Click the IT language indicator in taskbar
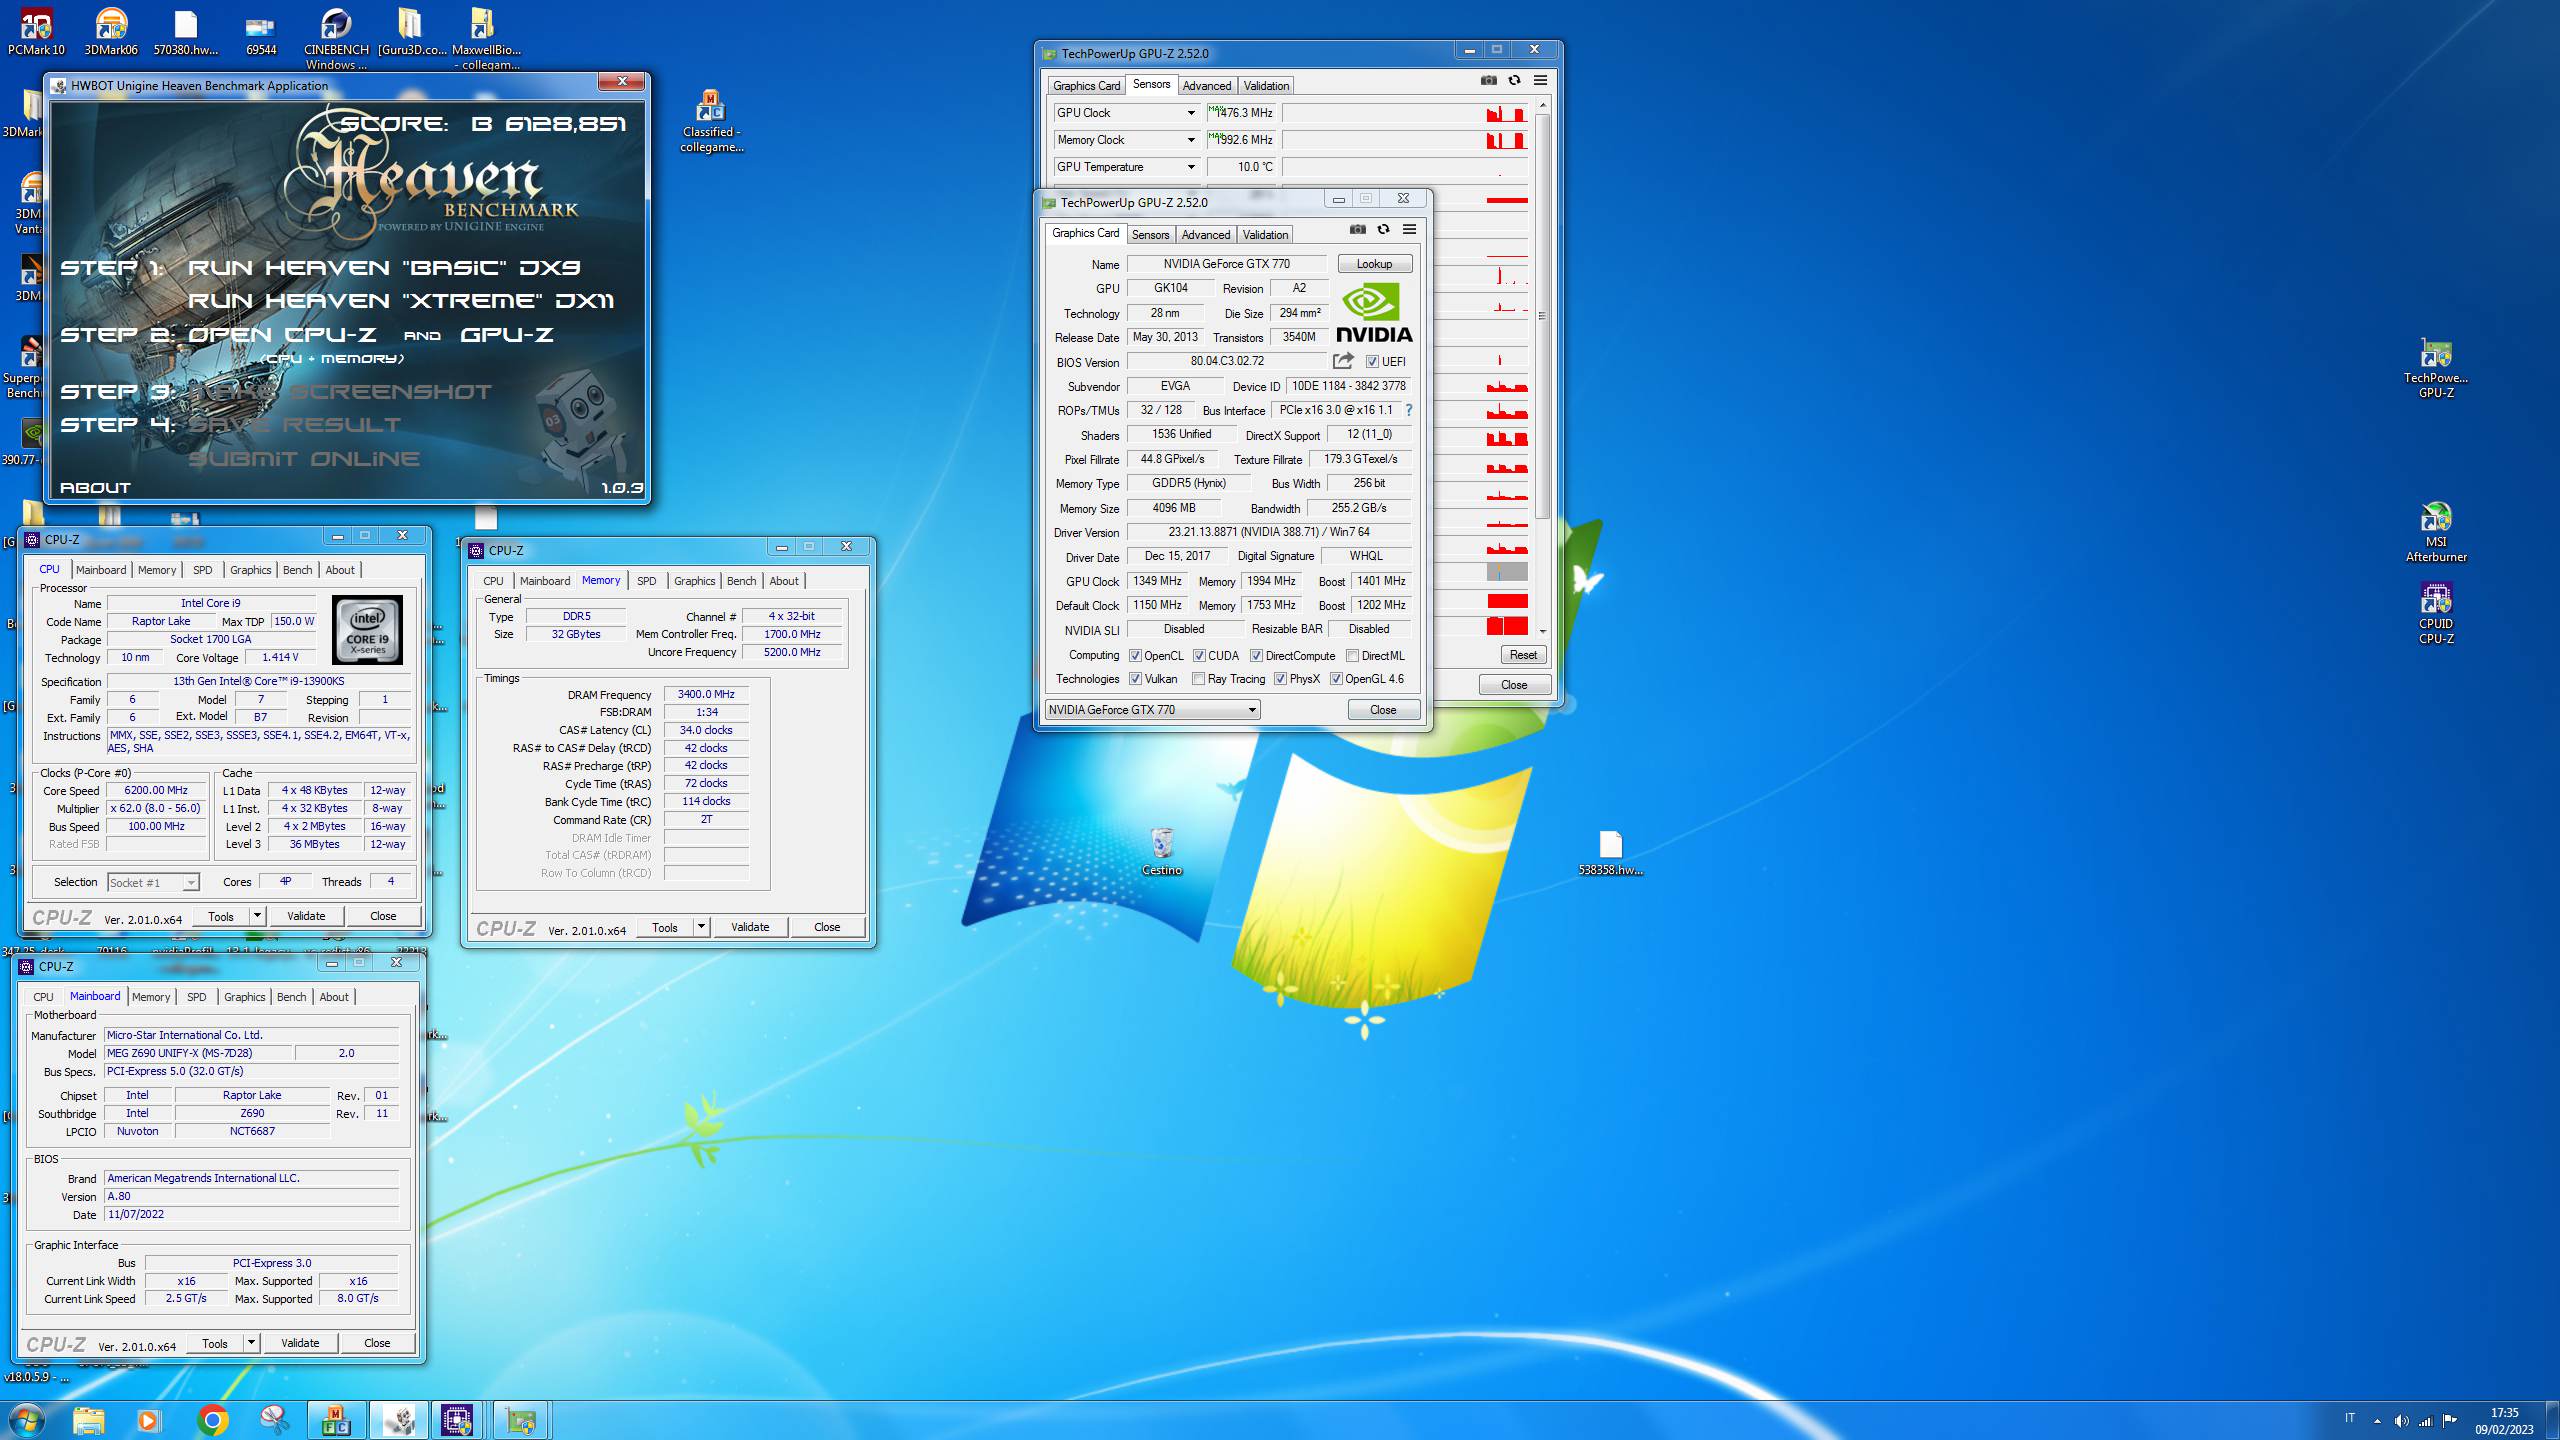This screenshot has width=2560, height=1440. (x=2350, y=1418)
